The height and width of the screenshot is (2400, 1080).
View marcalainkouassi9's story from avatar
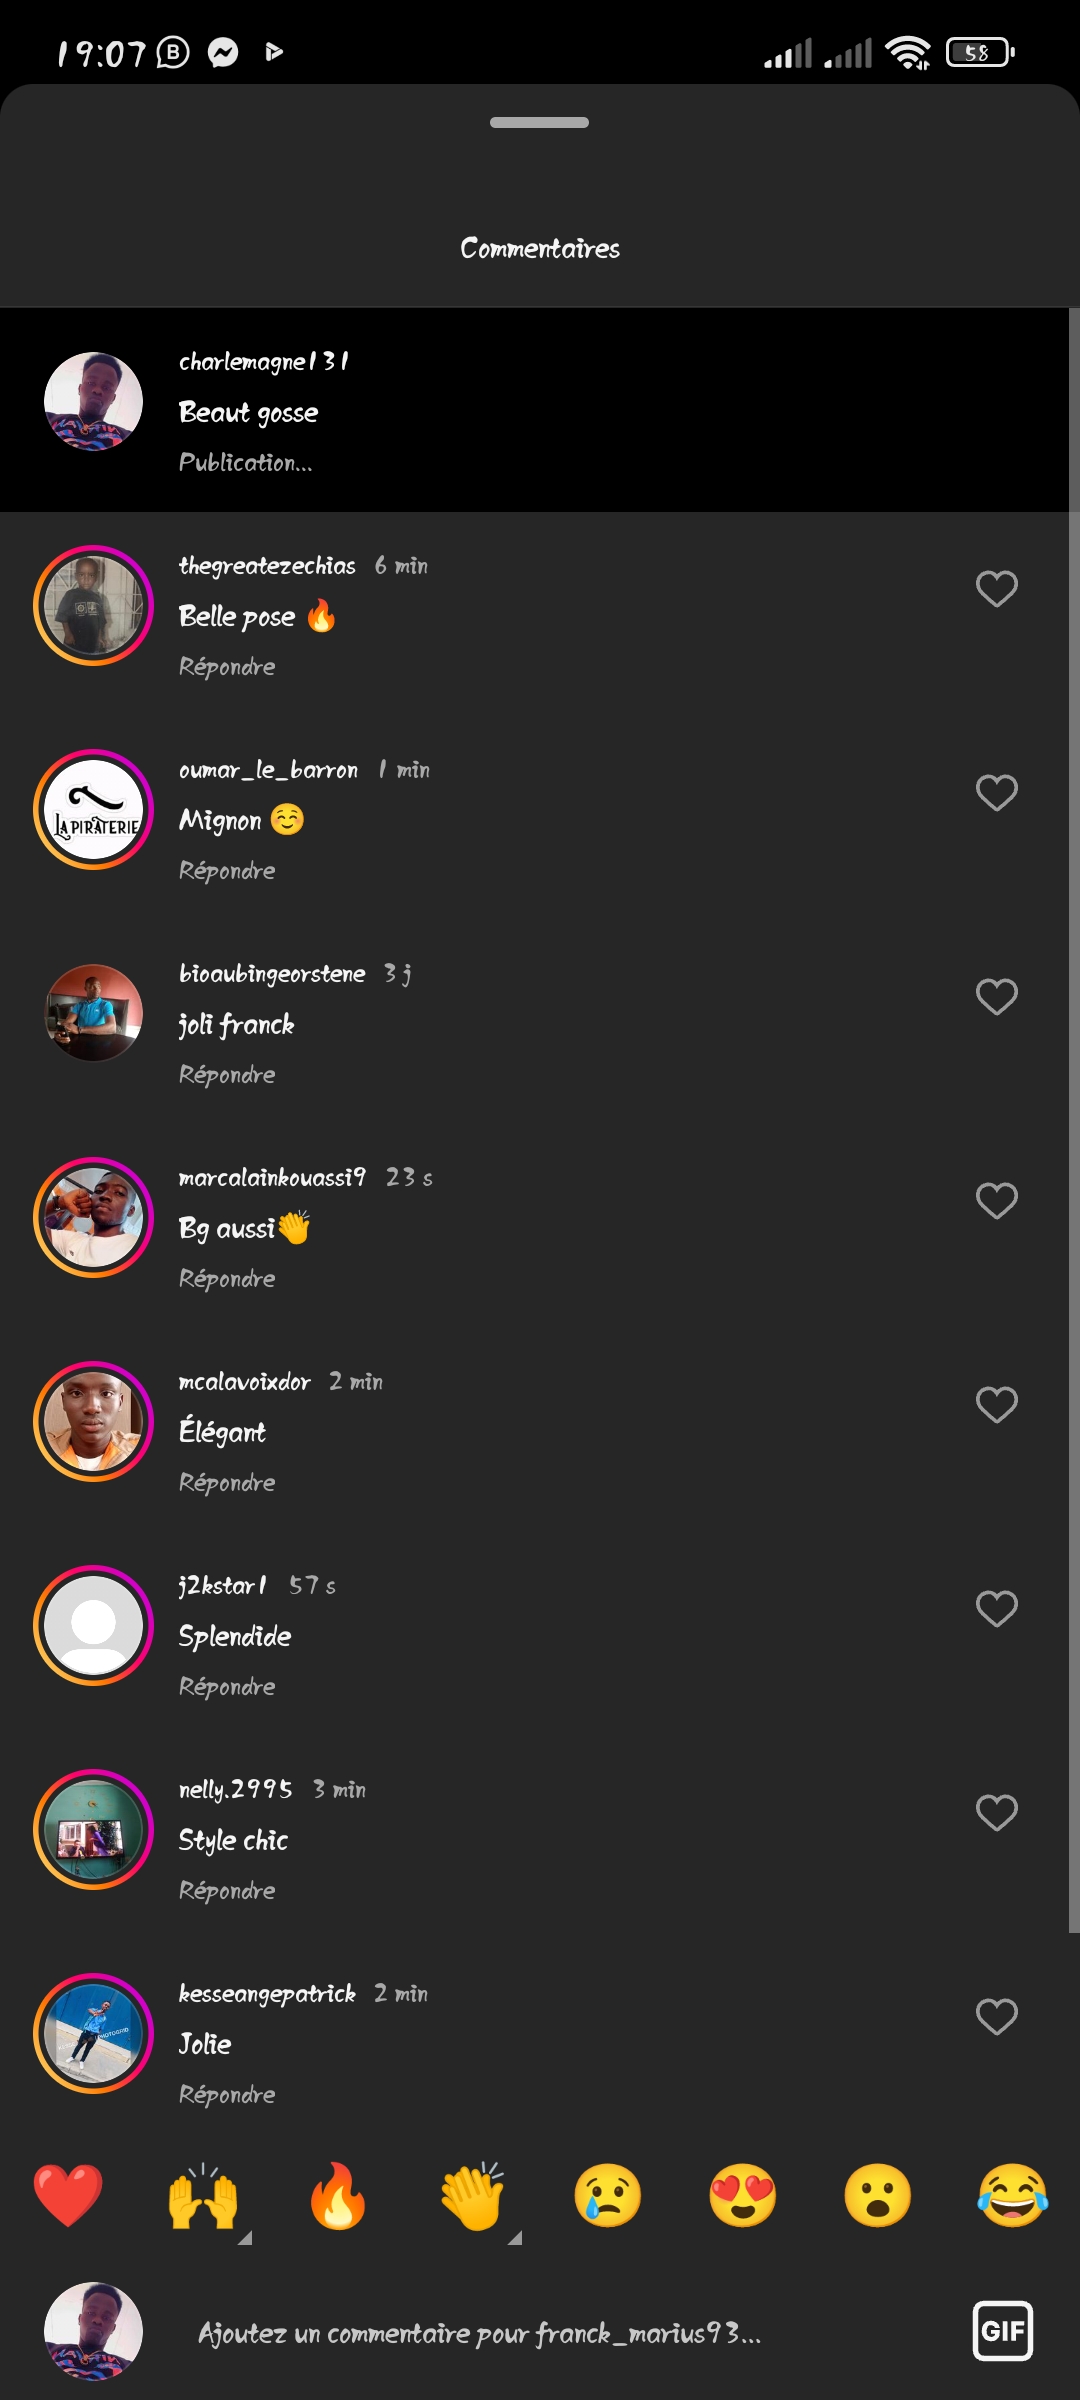(x=93, y=1218)
